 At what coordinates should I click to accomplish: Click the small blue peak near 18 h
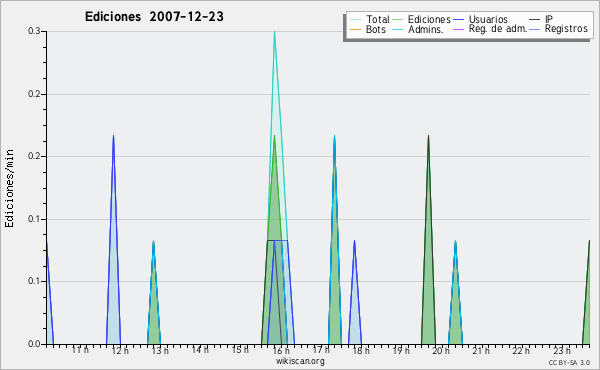point(355,243)
